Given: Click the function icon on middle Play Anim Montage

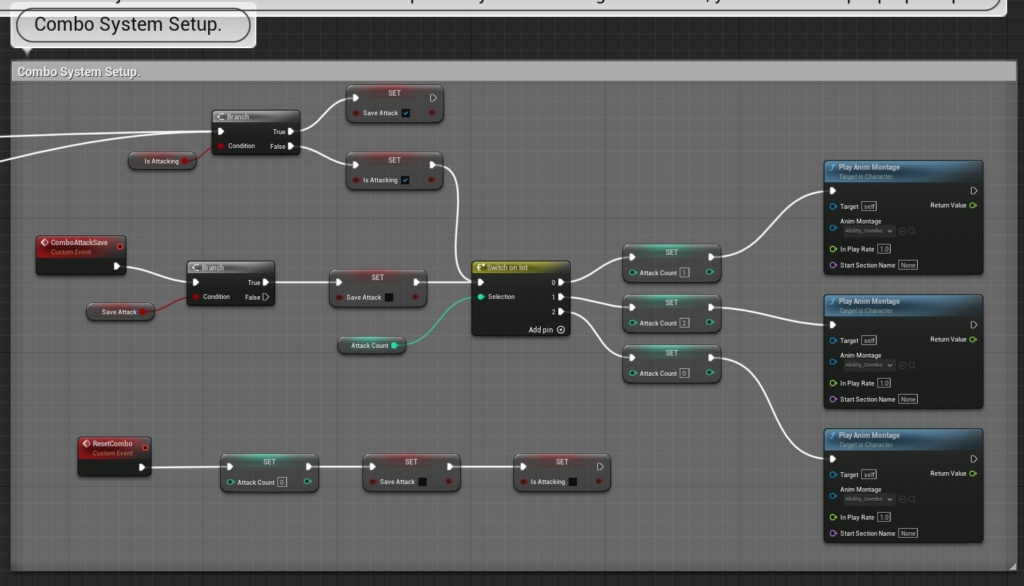Looking at the screenshot, I should (832, 301).
